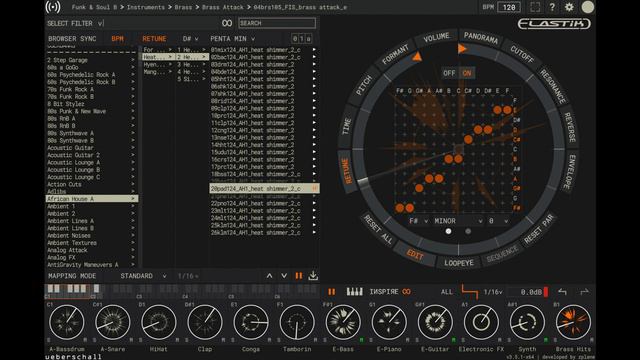Select the HiHat sample pad

pyautogui.click(x=159, y=322)
